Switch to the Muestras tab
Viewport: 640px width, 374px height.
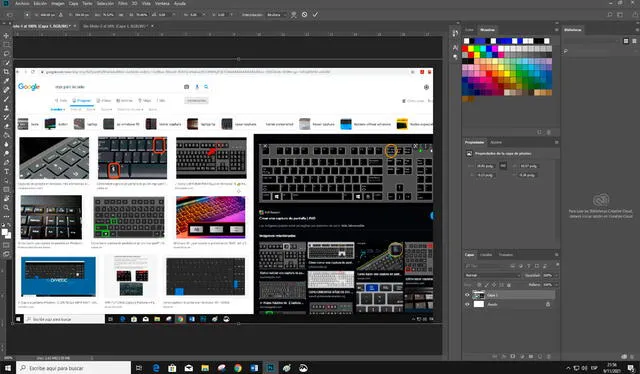[x=487, y=30]
